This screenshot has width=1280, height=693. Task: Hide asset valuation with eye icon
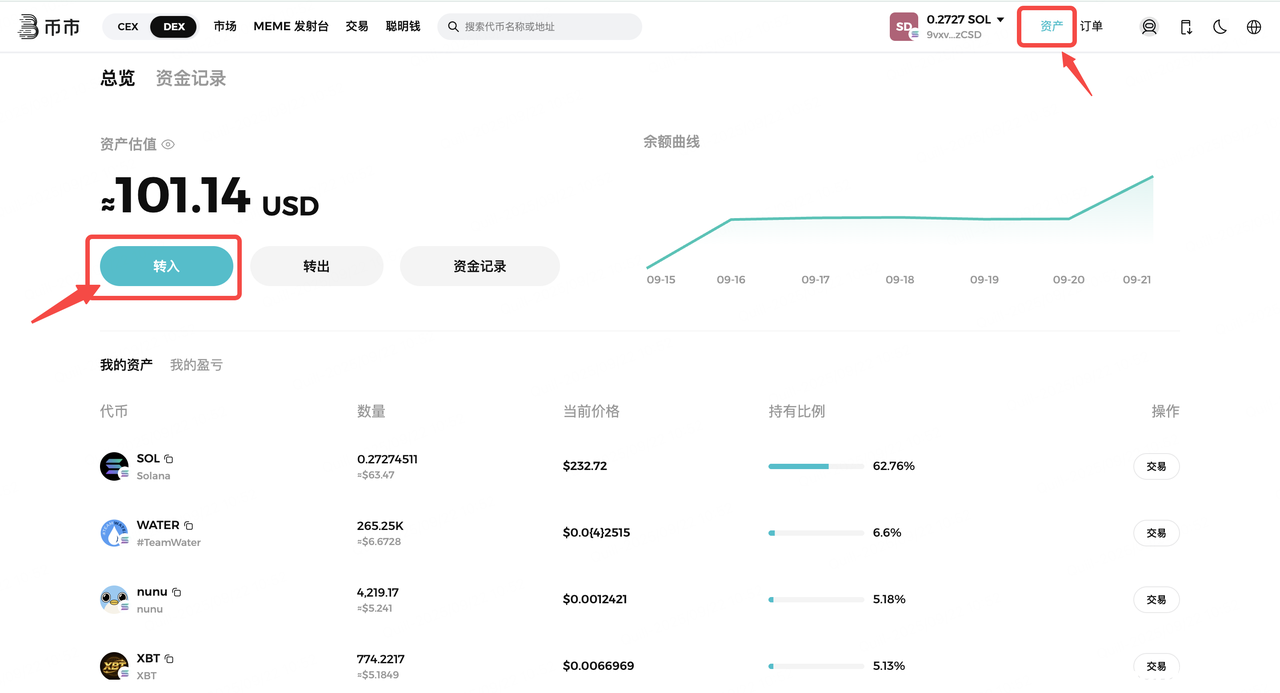click(168, 145)
